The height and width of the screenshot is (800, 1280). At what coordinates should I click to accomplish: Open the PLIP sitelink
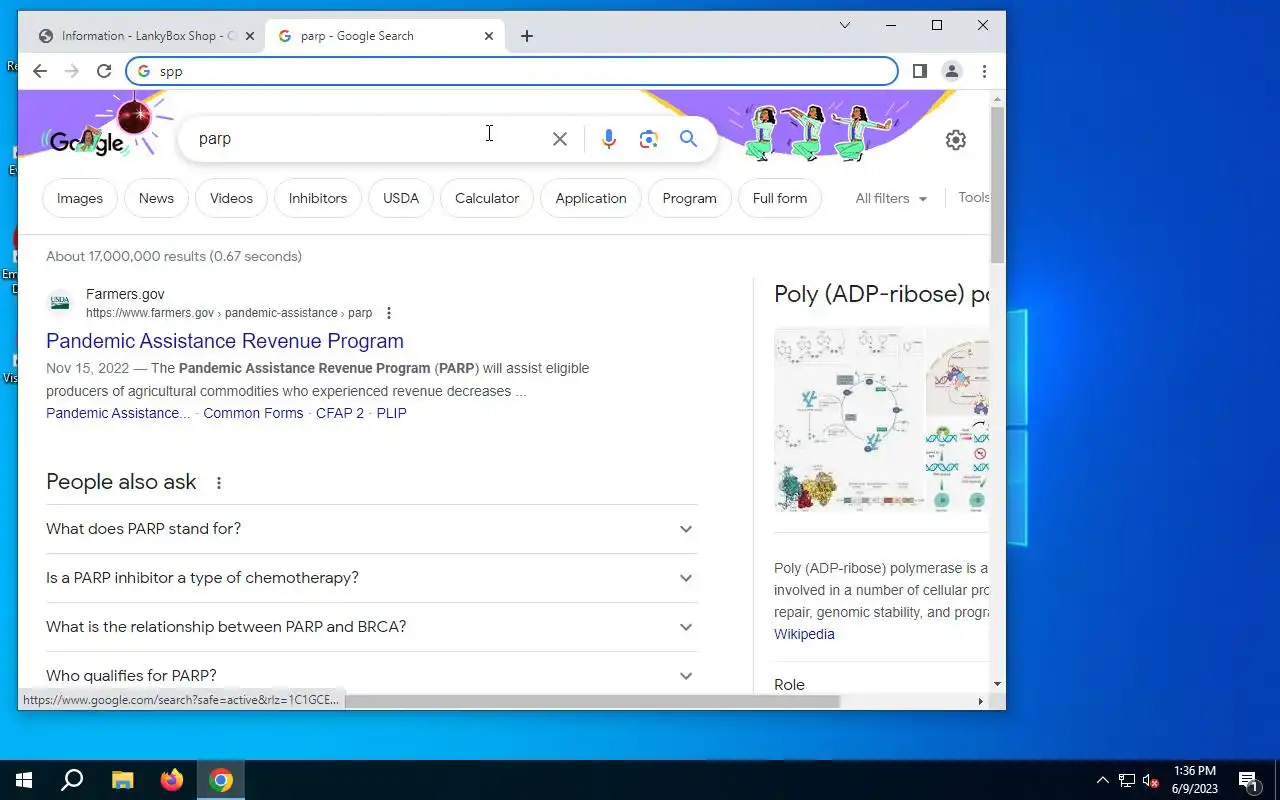[391, 413]
